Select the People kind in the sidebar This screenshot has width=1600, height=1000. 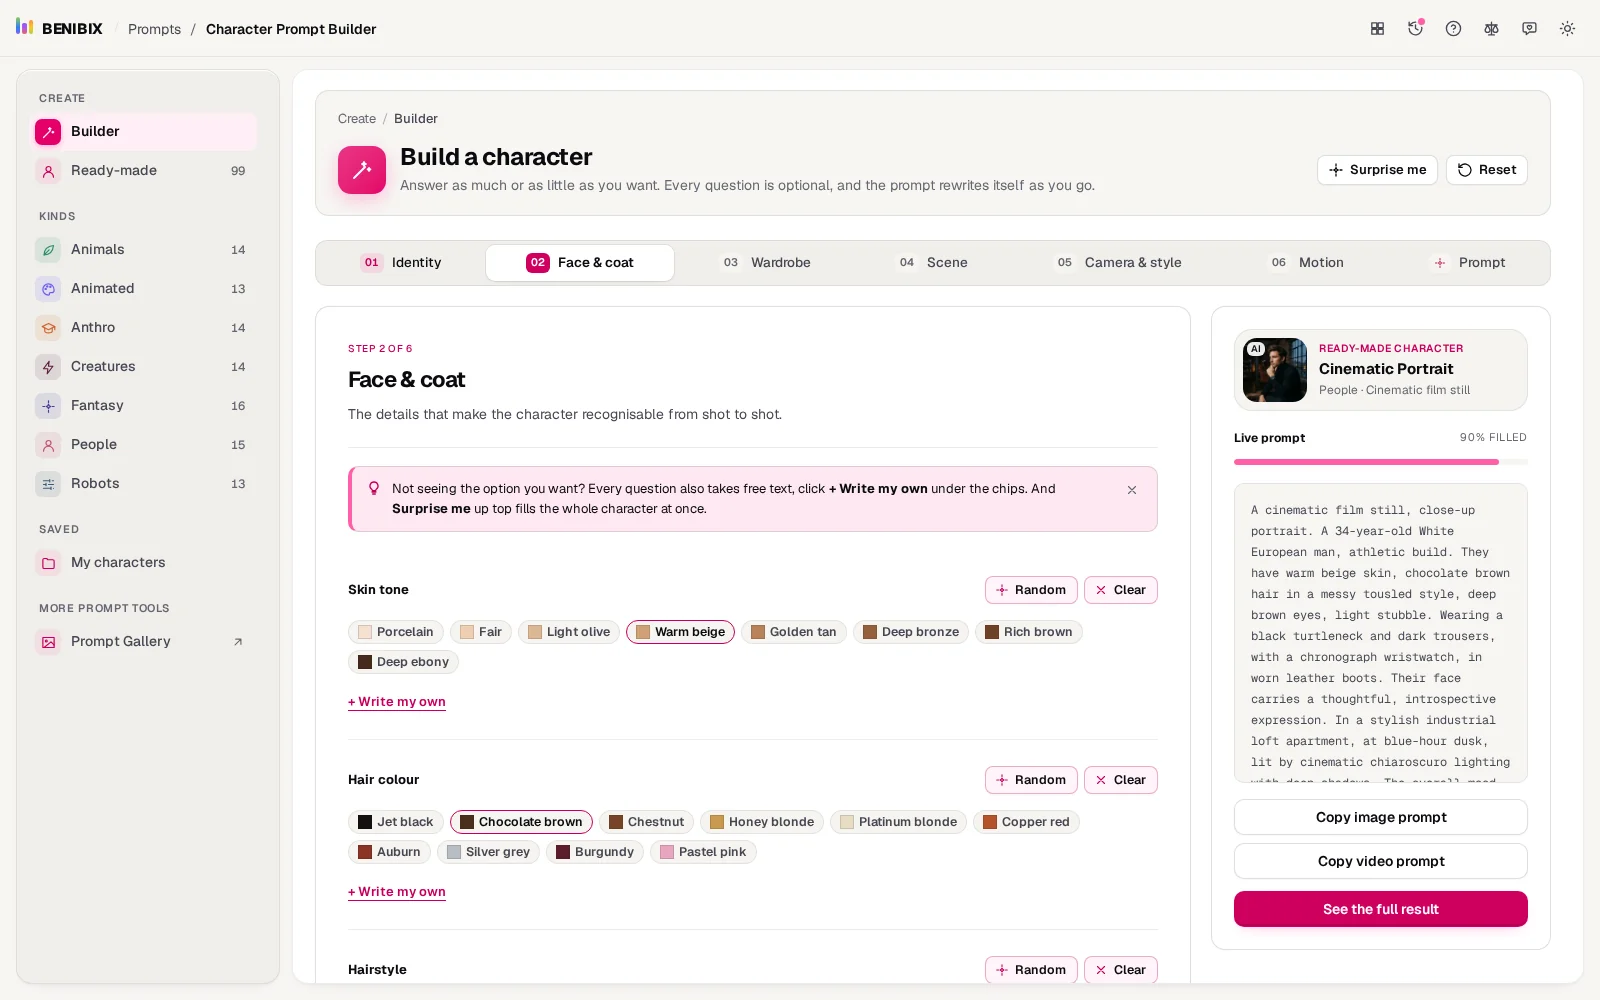146,445
